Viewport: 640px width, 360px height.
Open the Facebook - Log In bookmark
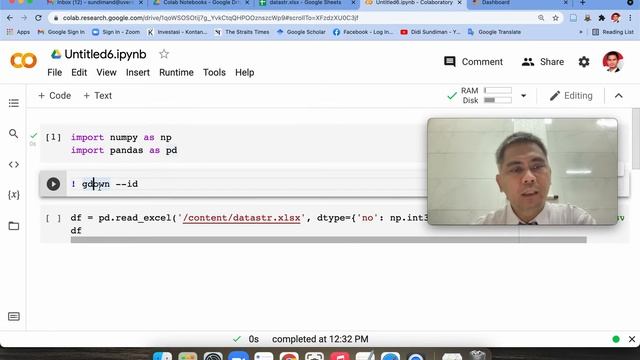pyautogui.click(x=363, y=32)
